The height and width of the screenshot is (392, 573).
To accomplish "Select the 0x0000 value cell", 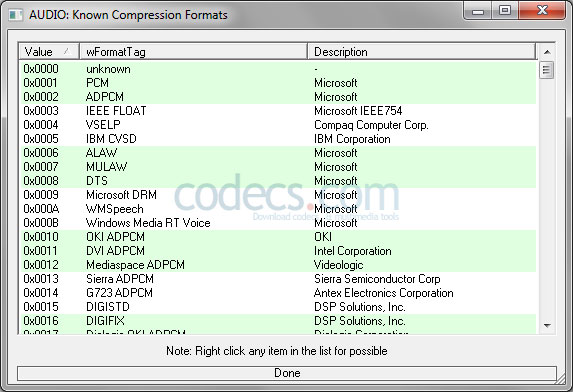I will point(41,69).
